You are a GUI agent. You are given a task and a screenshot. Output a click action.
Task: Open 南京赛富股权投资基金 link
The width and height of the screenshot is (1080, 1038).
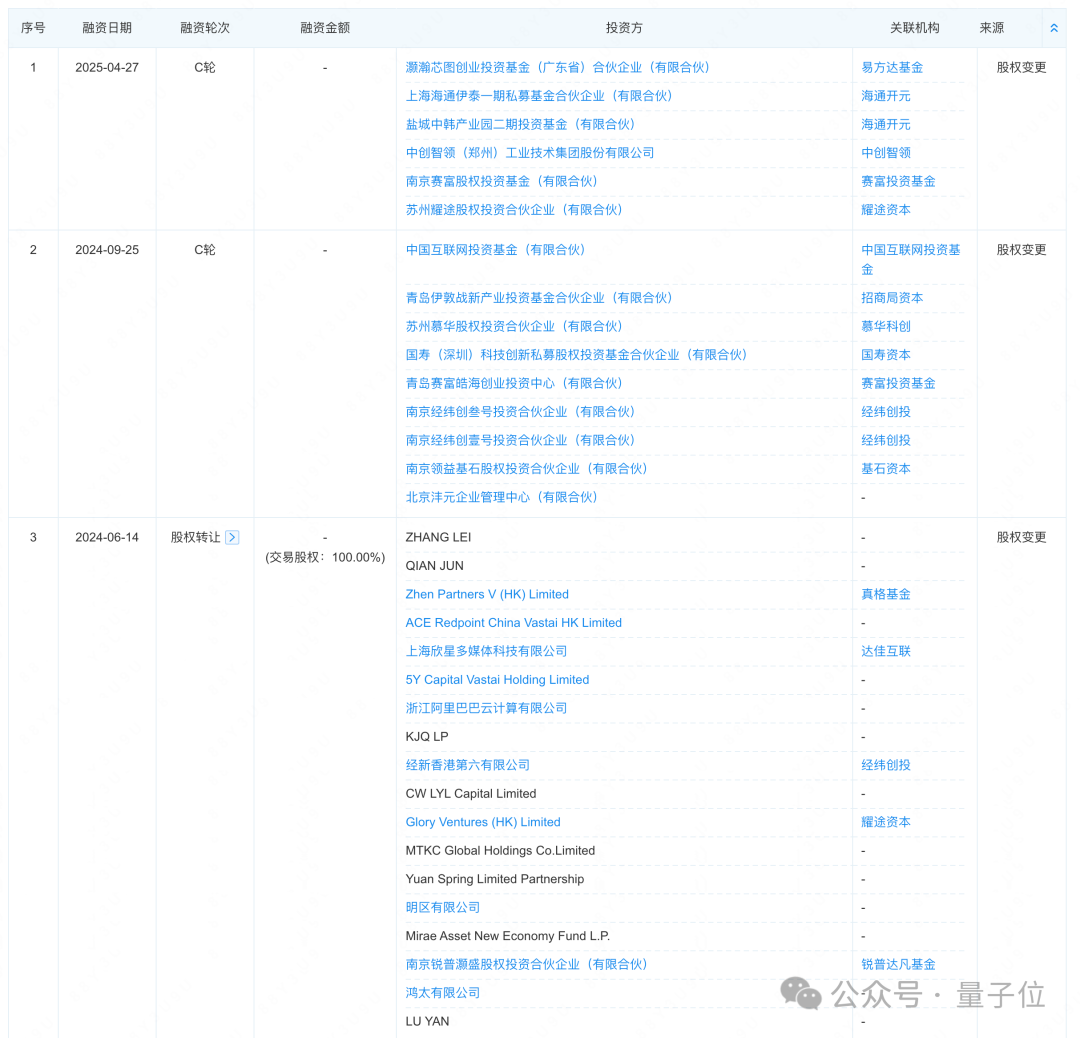click(501, 181)
